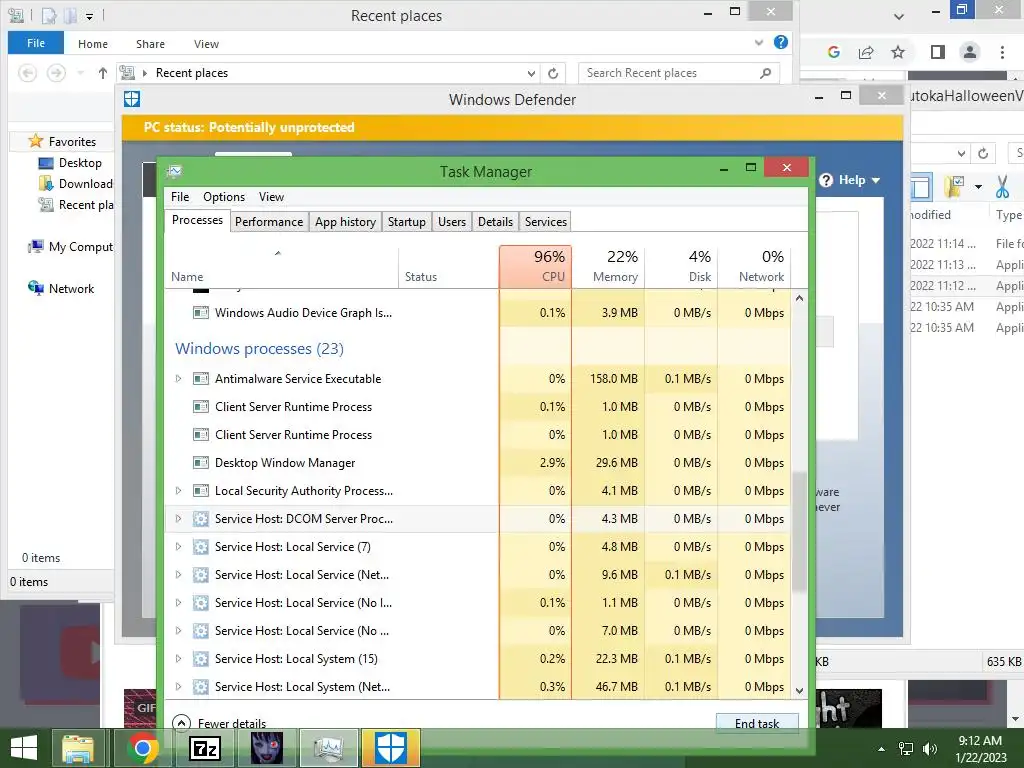Screen dimensions: 1024x768
Task: Switch to Task Manager taskbar icon
Action: point(328,748)
